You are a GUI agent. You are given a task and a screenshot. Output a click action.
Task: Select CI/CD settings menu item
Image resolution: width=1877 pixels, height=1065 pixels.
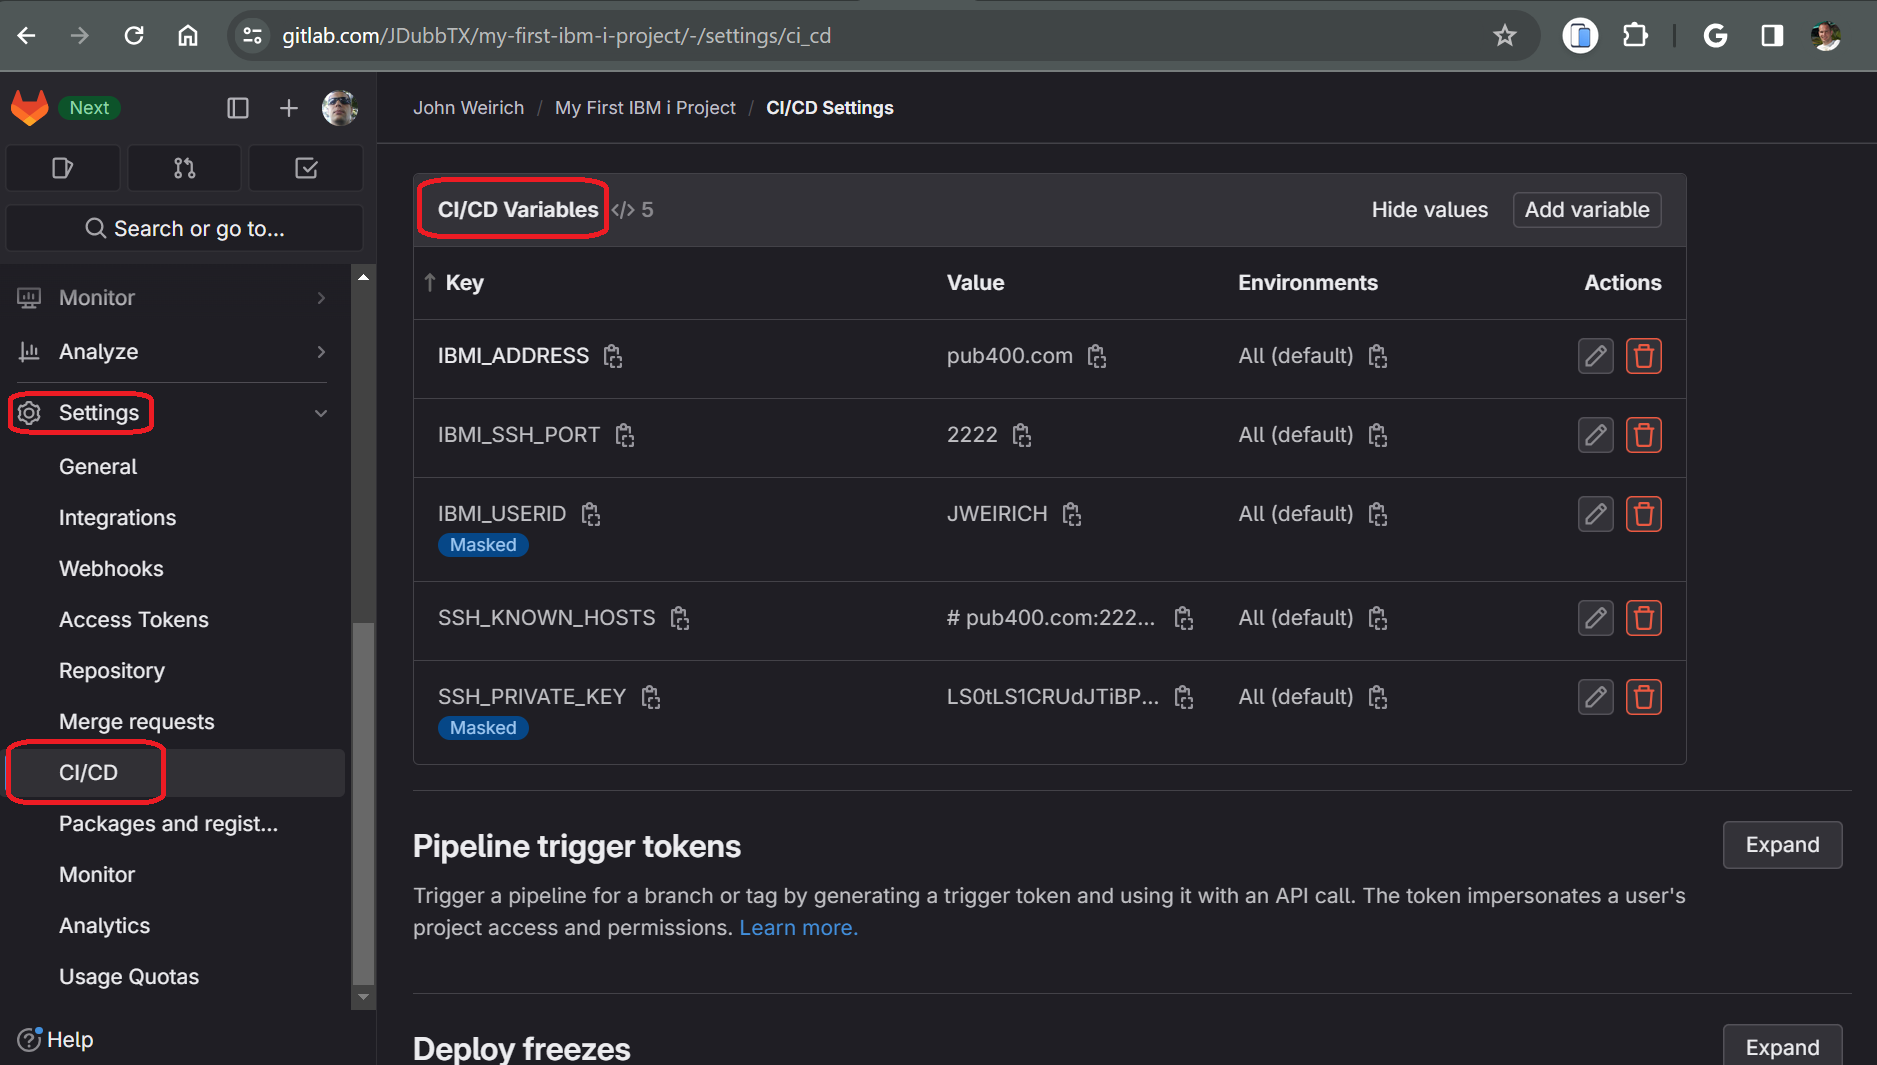(176, 773)
